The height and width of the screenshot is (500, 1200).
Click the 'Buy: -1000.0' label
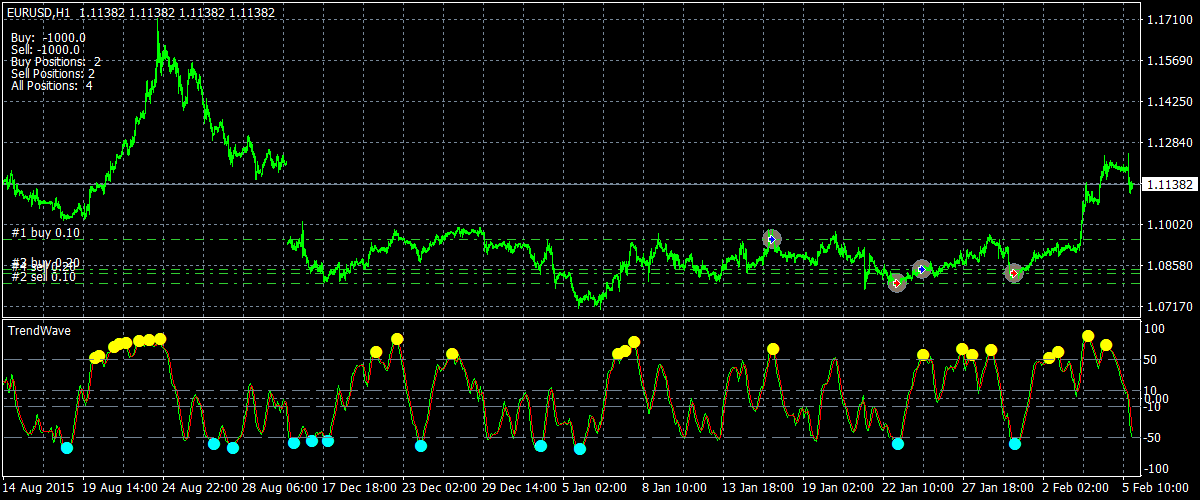click(x=48, y=37)
